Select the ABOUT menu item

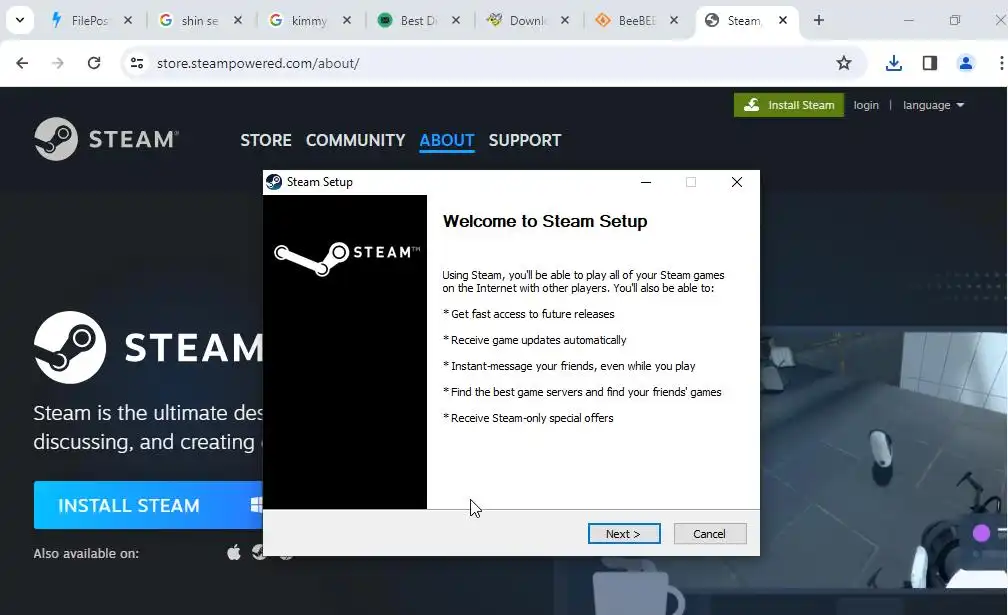click(447, 140)
